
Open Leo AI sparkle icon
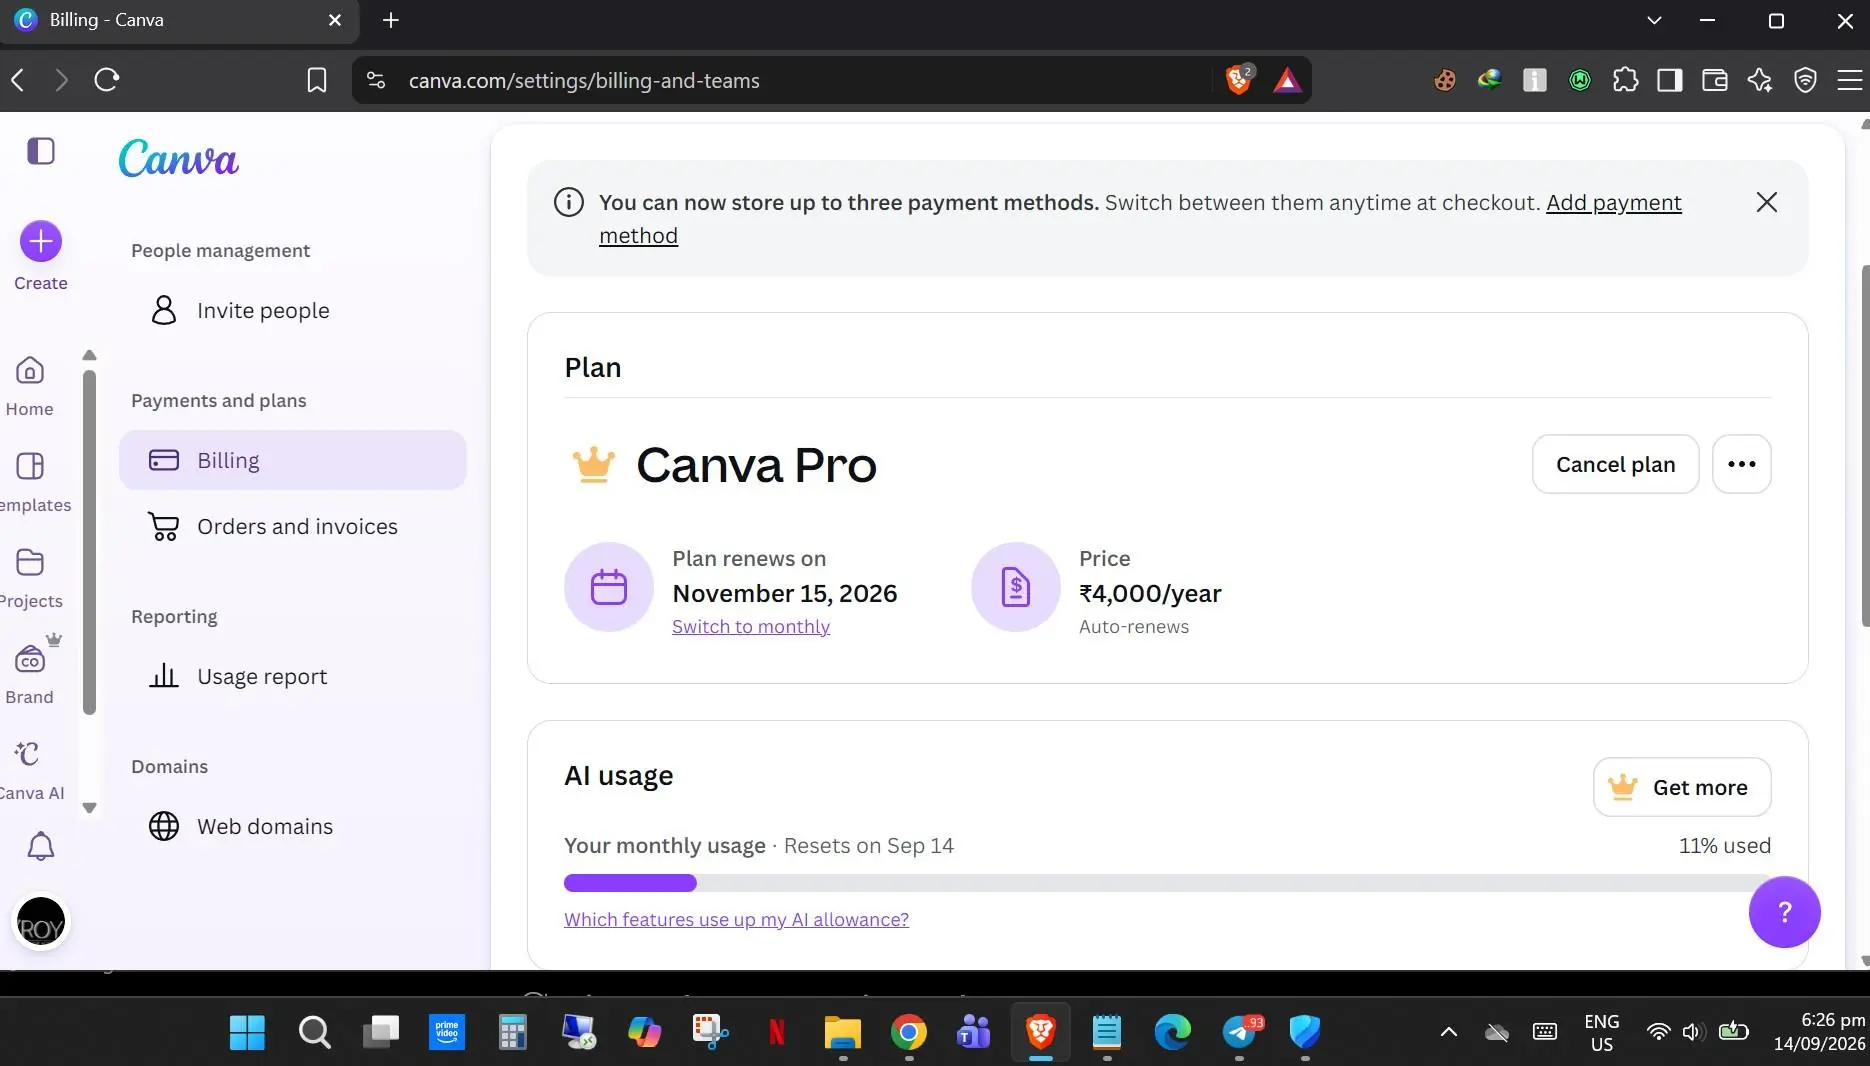(1760, 80)
